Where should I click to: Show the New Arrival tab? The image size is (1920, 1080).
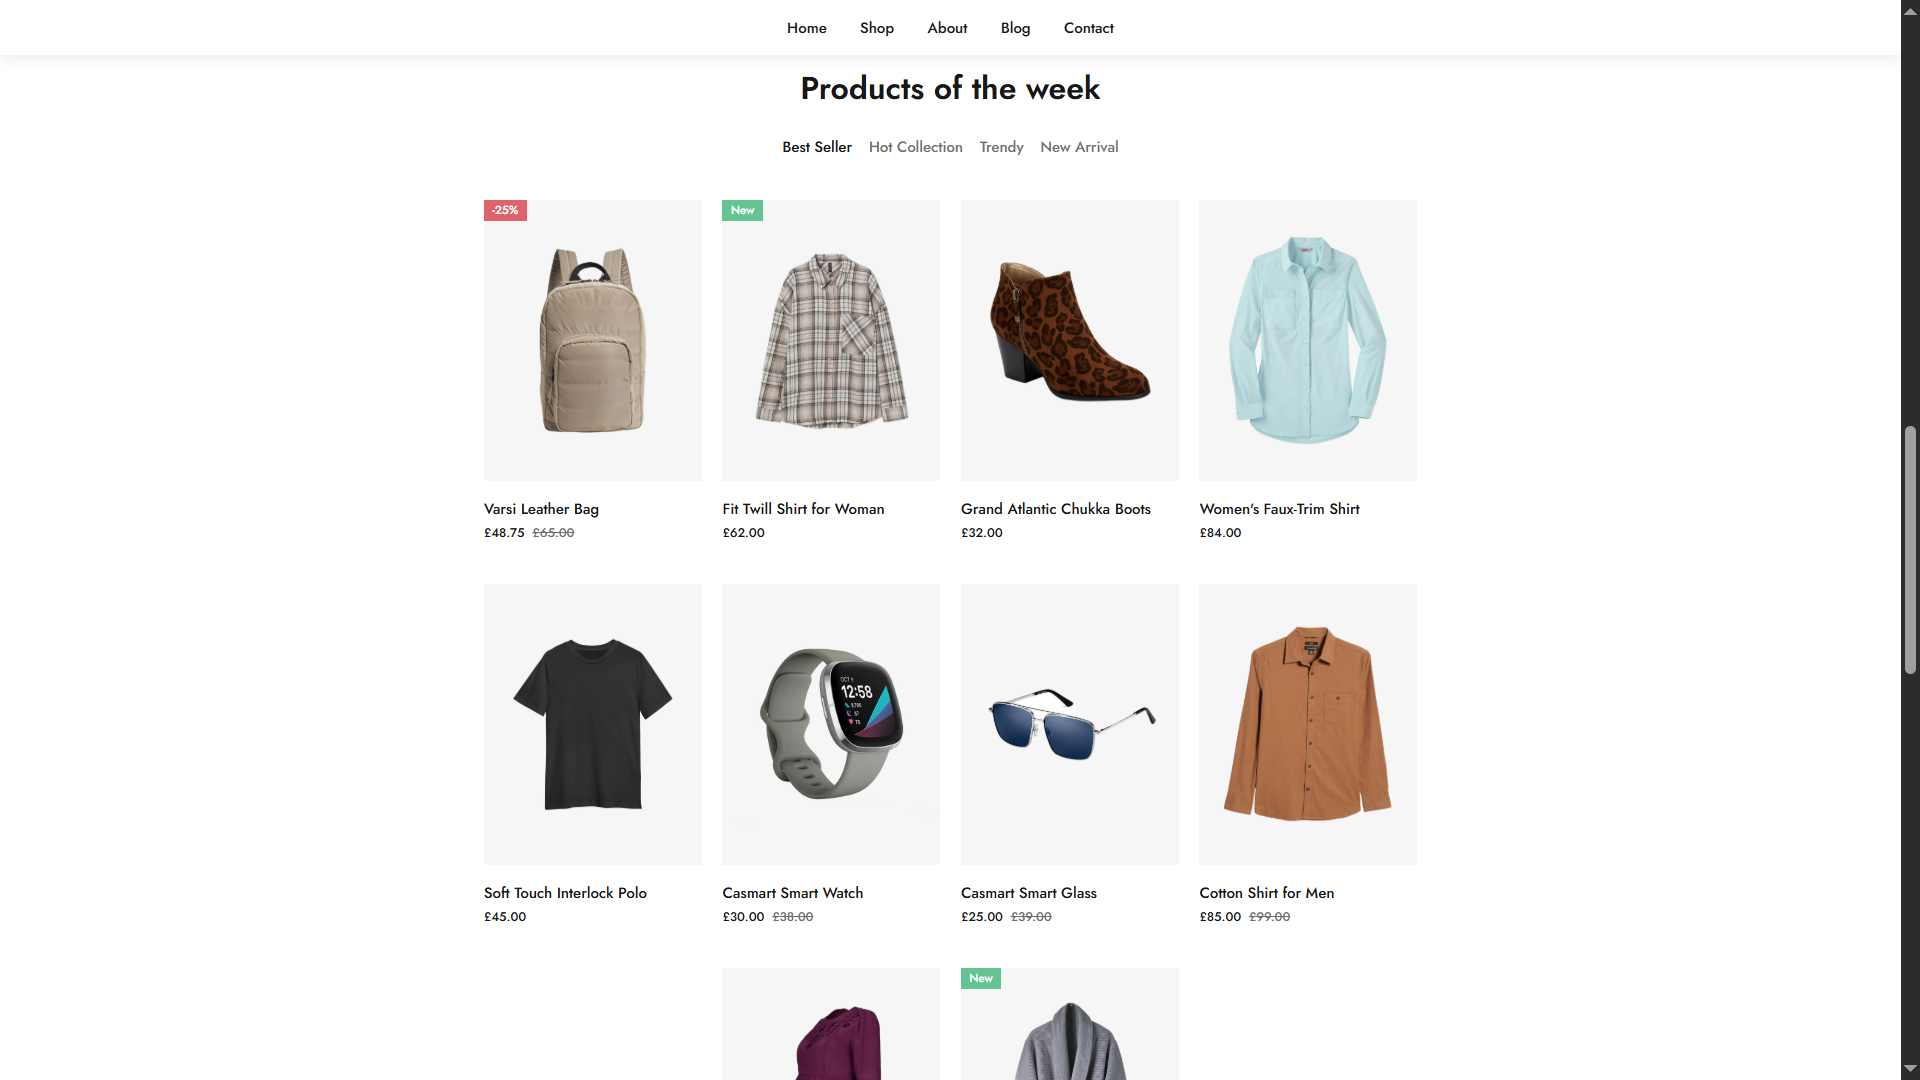click(1079, 147)
